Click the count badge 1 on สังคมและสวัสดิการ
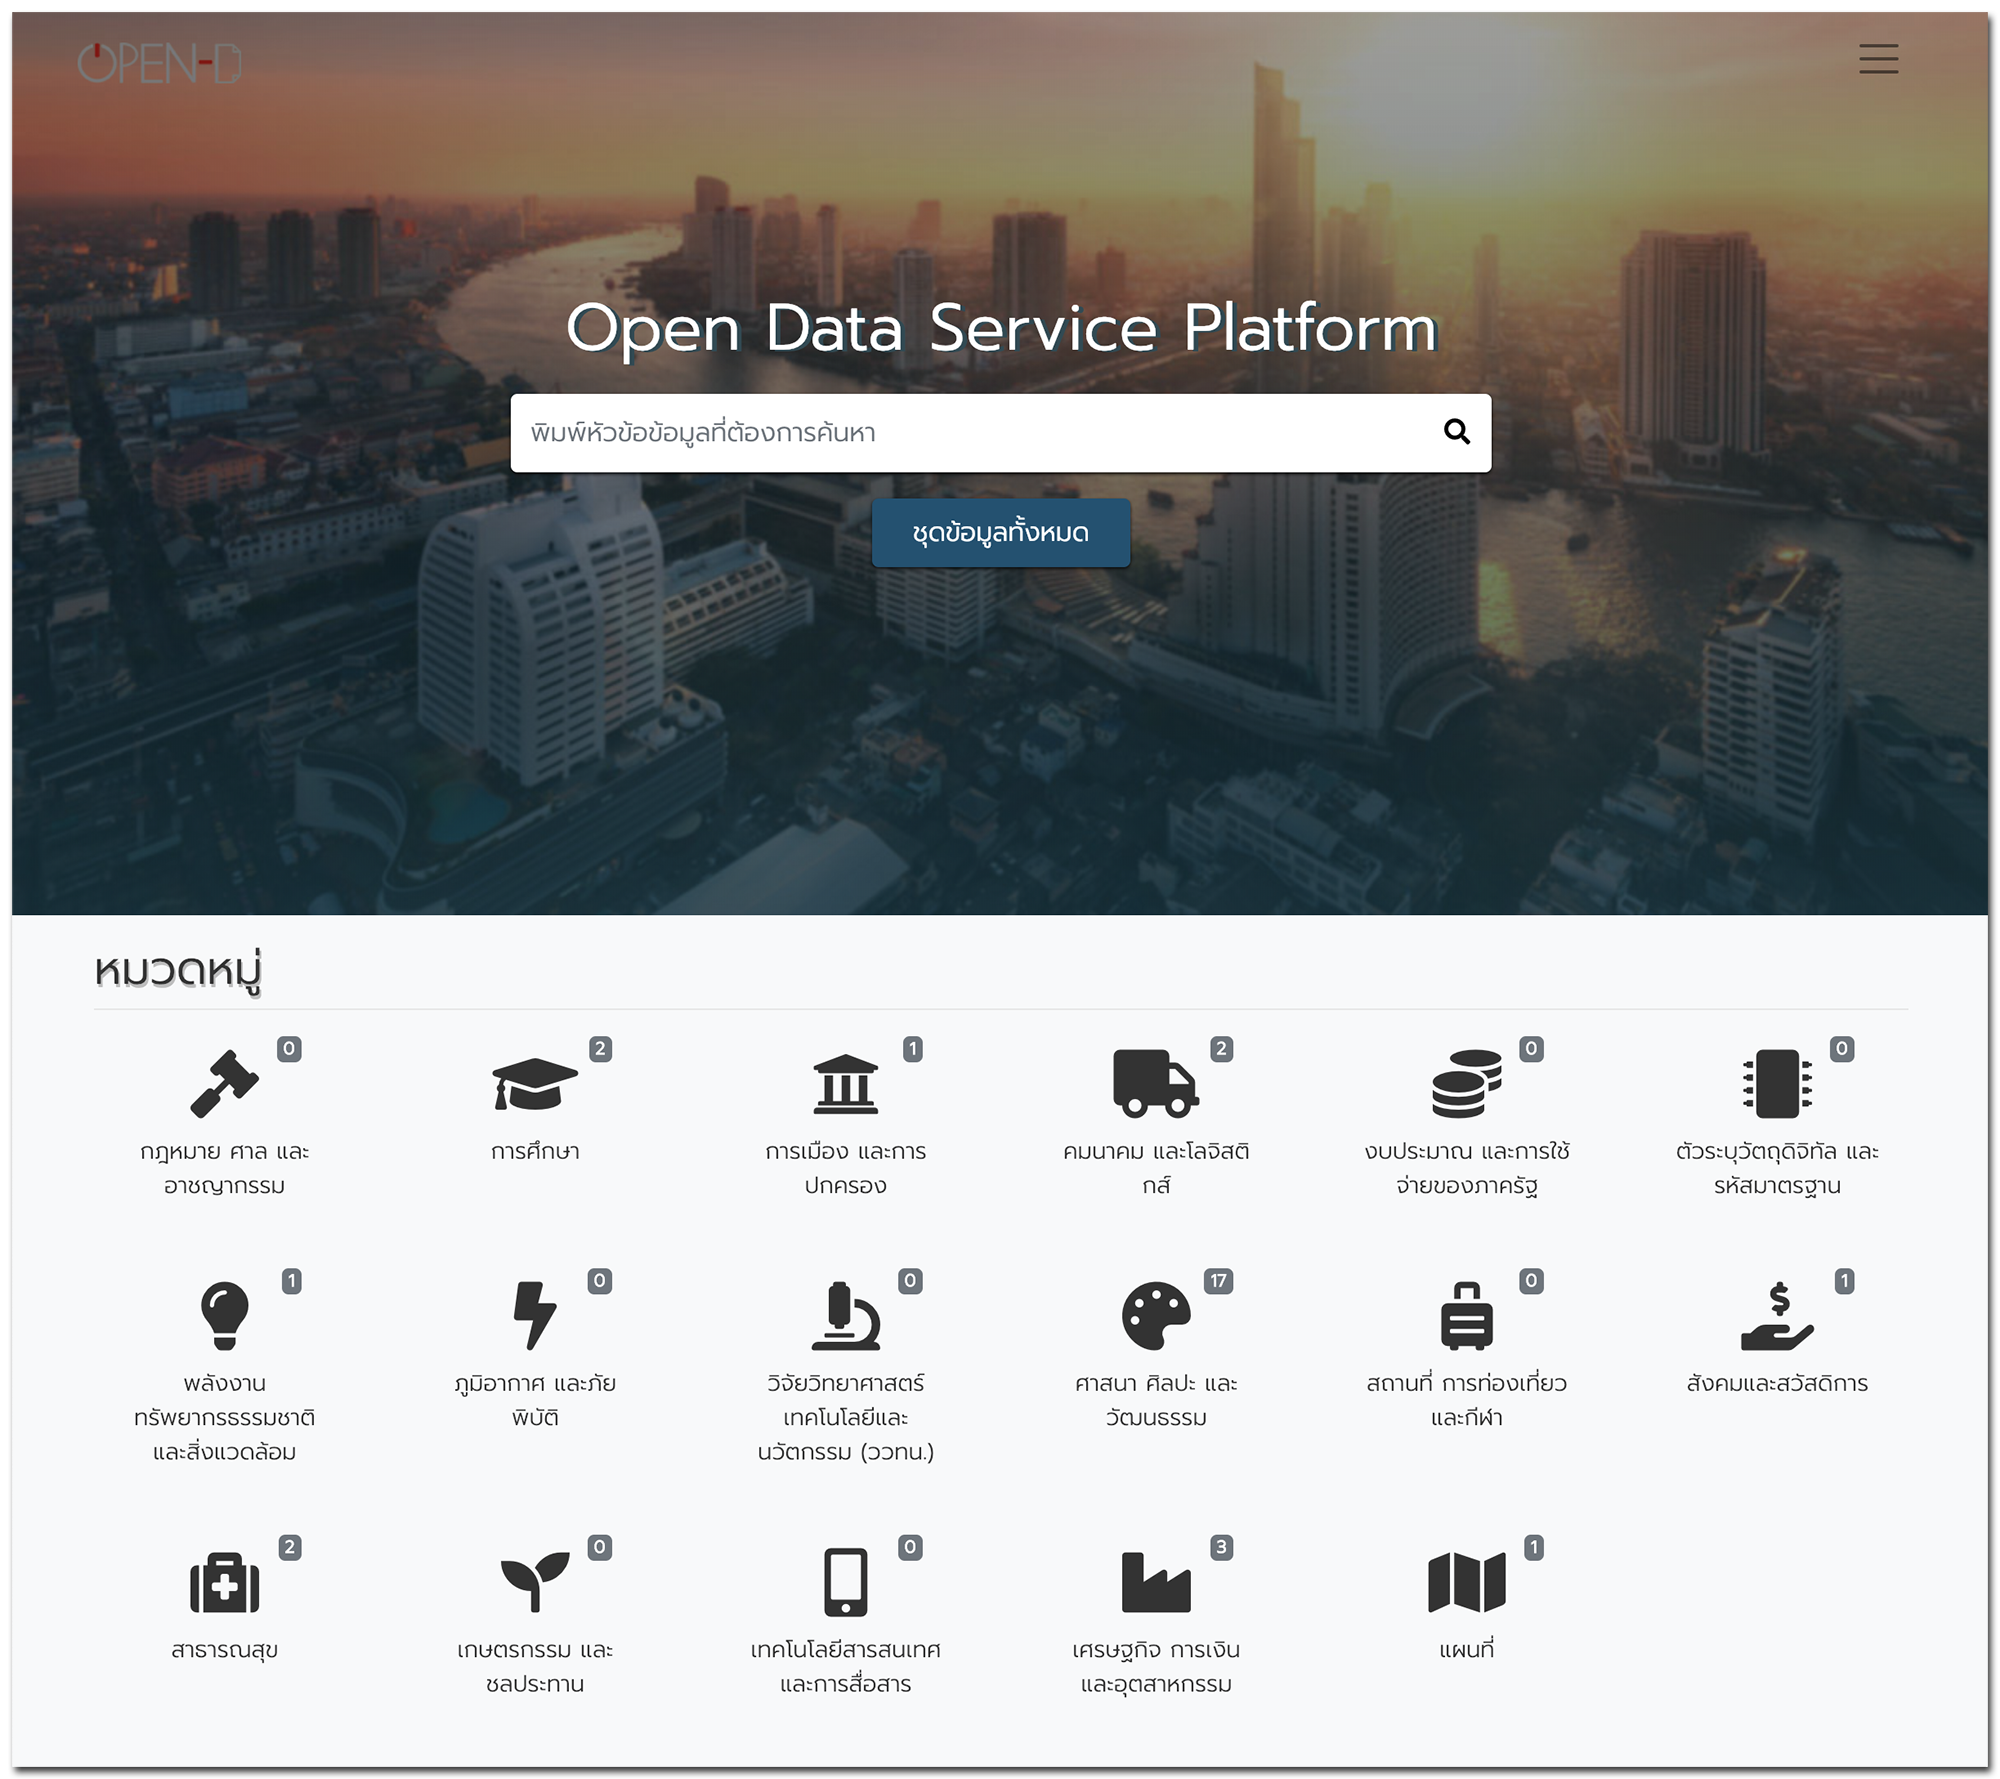 (x=1844, y=1281)
